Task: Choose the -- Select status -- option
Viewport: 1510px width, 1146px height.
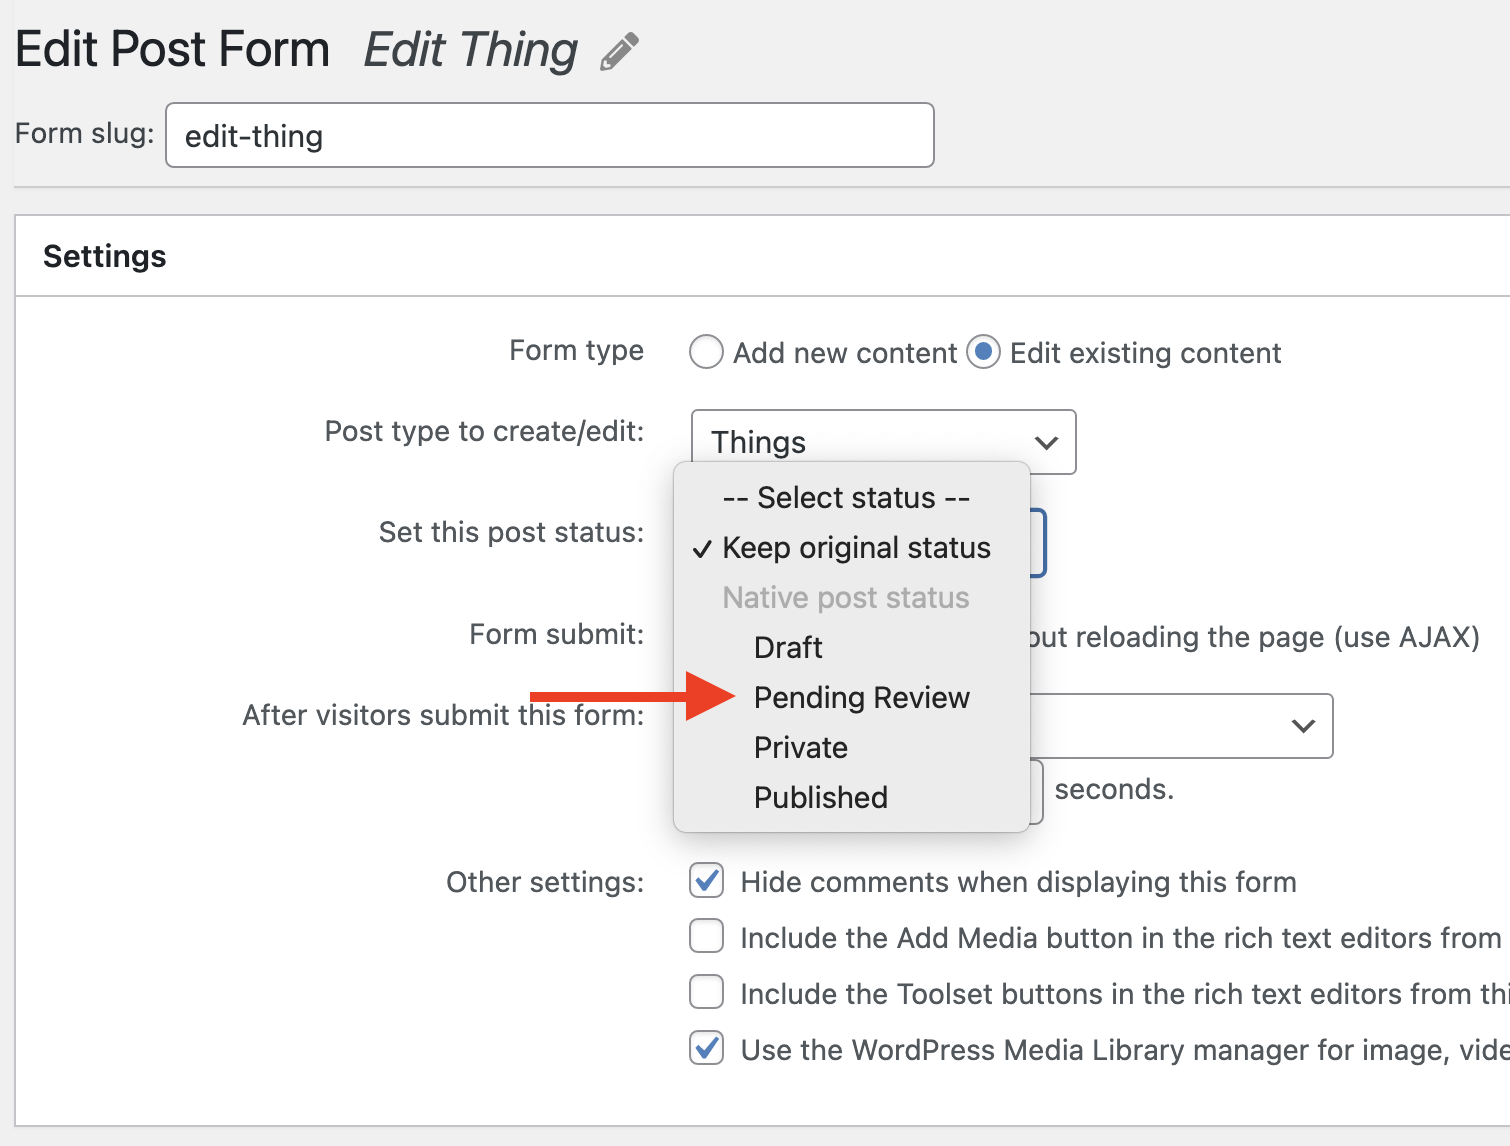Action: click(x=846, y=498)
